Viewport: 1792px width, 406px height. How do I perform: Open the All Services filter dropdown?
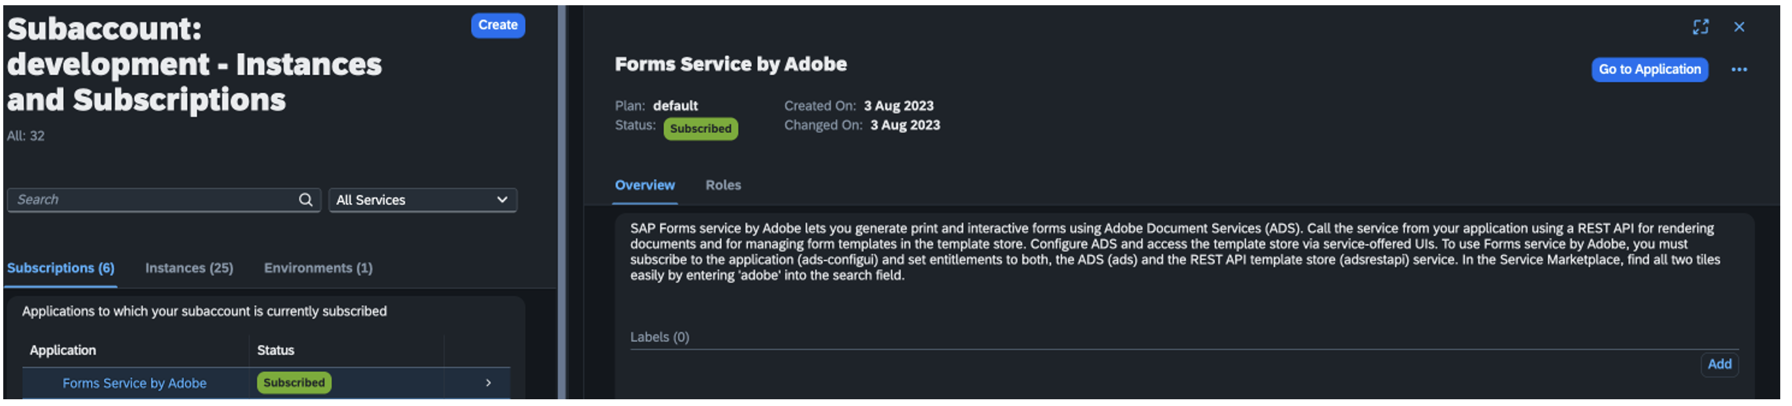tap(422, 200)
